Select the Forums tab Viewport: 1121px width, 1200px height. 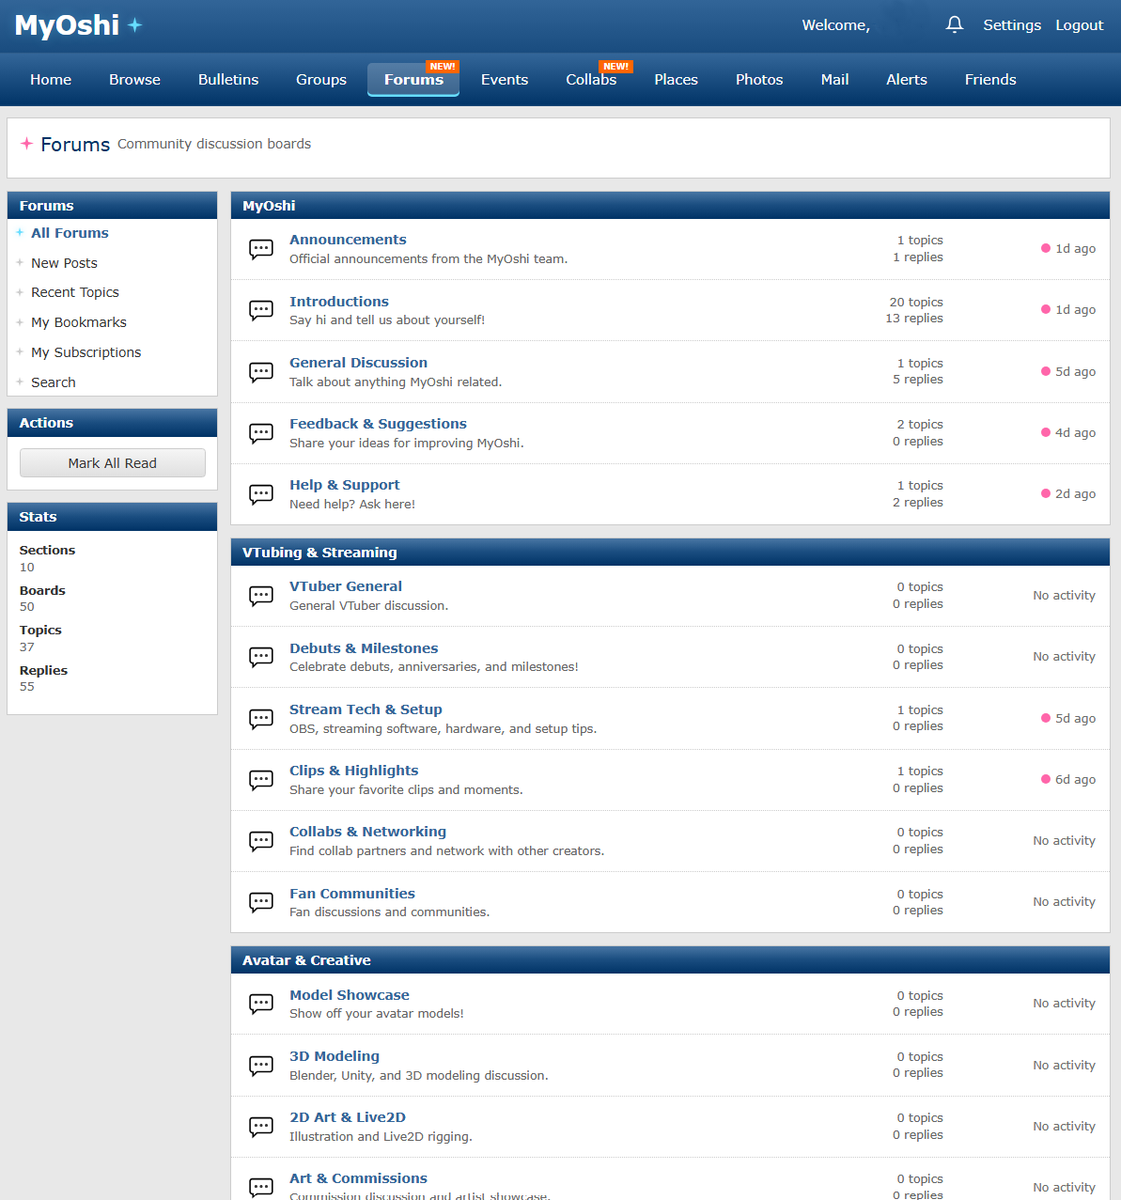coord(414,80)
